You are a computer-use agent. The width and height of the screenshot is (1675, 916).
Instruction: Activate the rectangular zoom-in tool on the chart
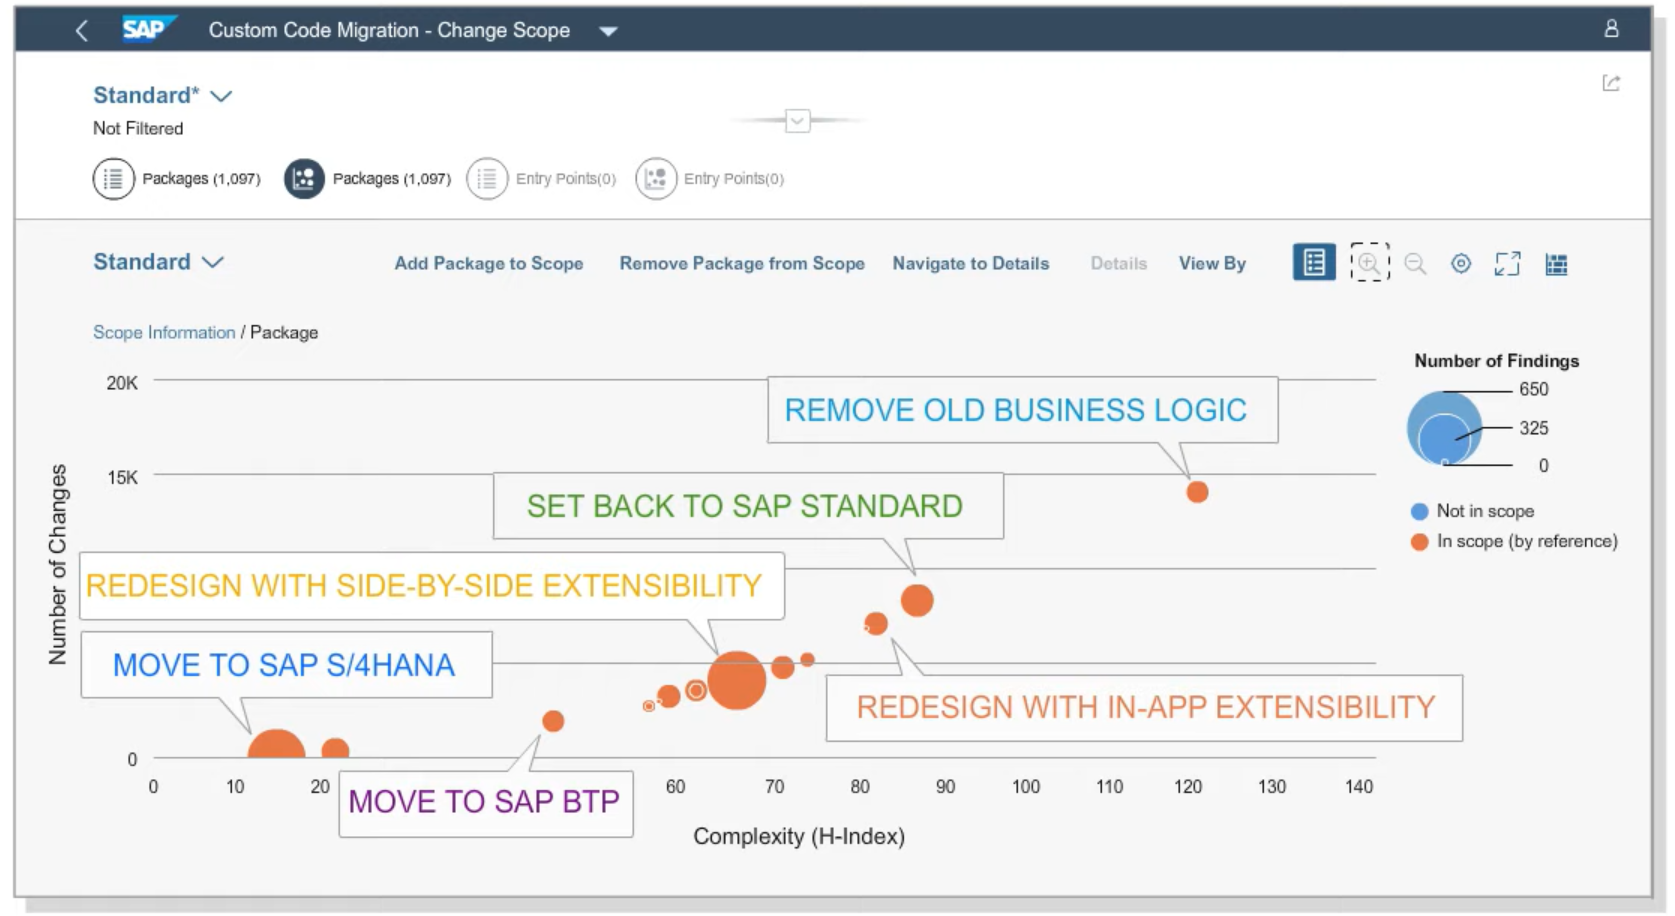pyautogui.click(x=1370, y=263)
